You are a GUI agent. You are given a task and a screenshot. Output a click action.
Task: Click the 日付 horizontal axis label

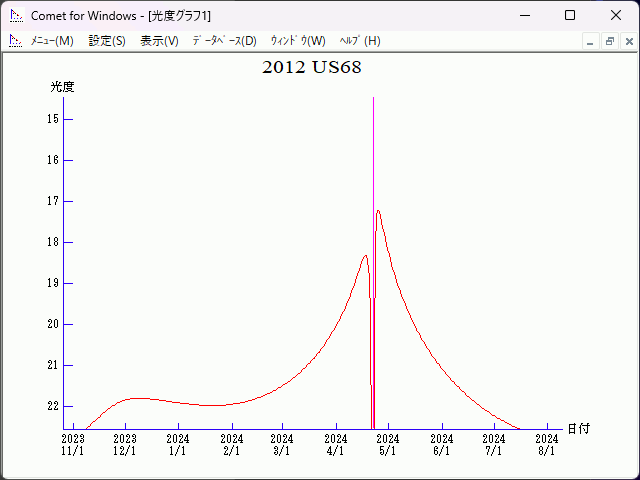(x=578, y=429)
